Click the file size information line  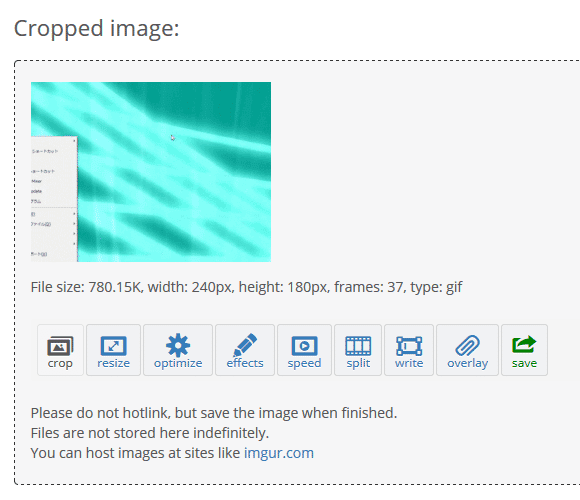coord(246,287)
